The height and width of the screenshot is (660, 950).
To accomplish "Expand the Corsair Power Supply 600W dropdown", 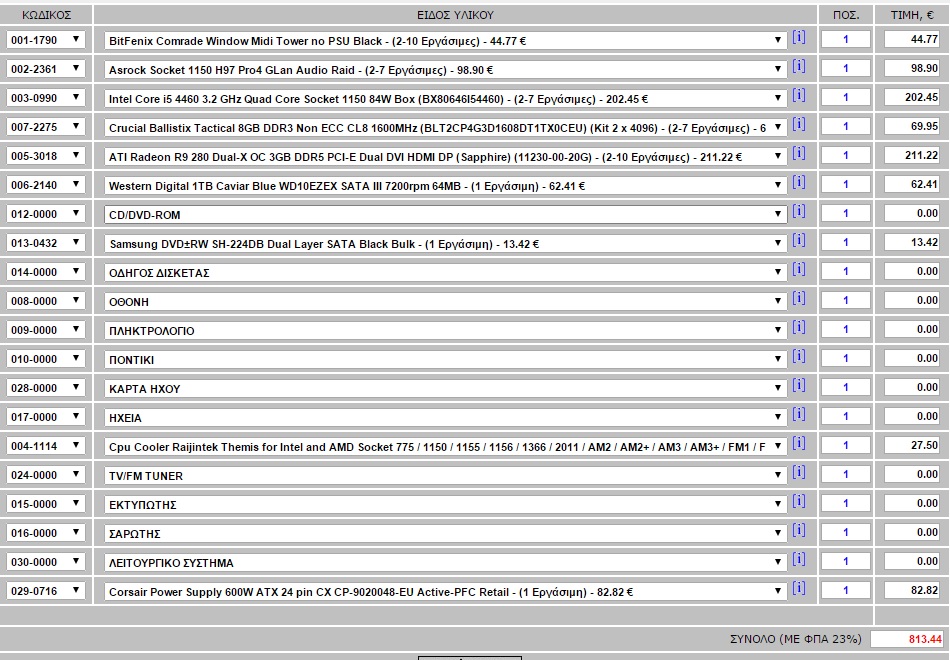I will pos(445,592).
